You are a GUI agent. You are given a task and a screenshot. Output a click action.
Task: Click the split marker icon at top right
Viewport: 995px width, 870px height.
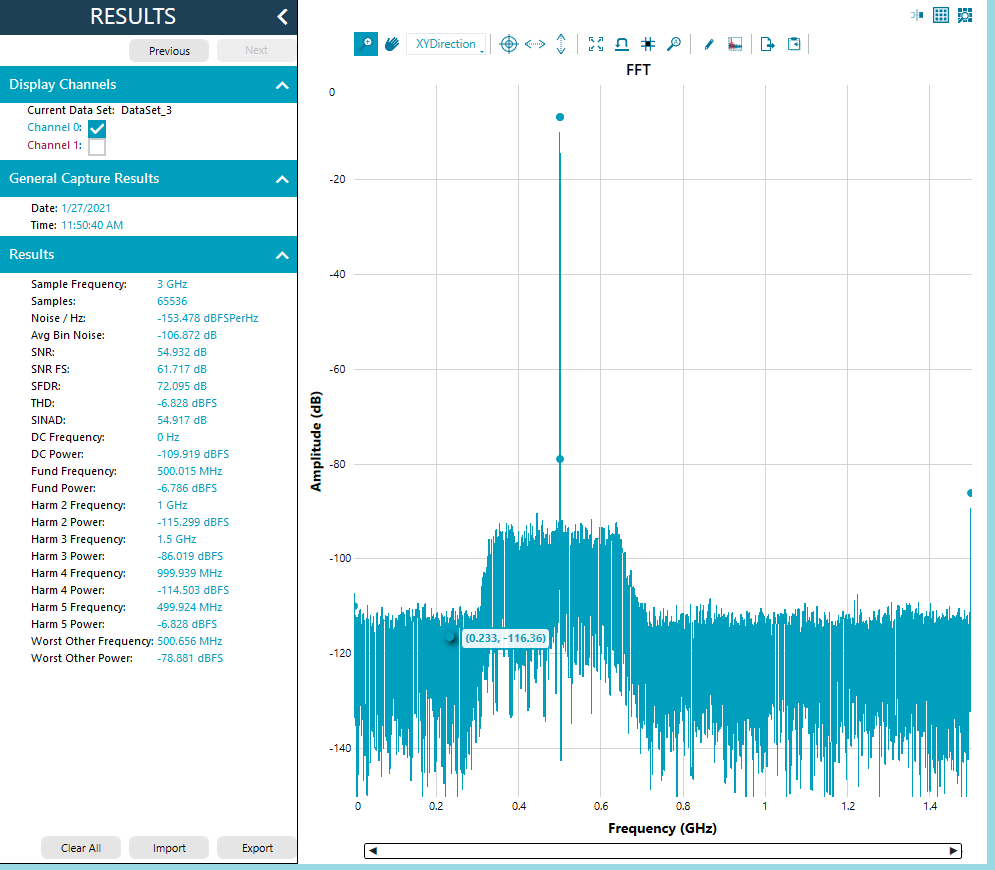point(917,15)
